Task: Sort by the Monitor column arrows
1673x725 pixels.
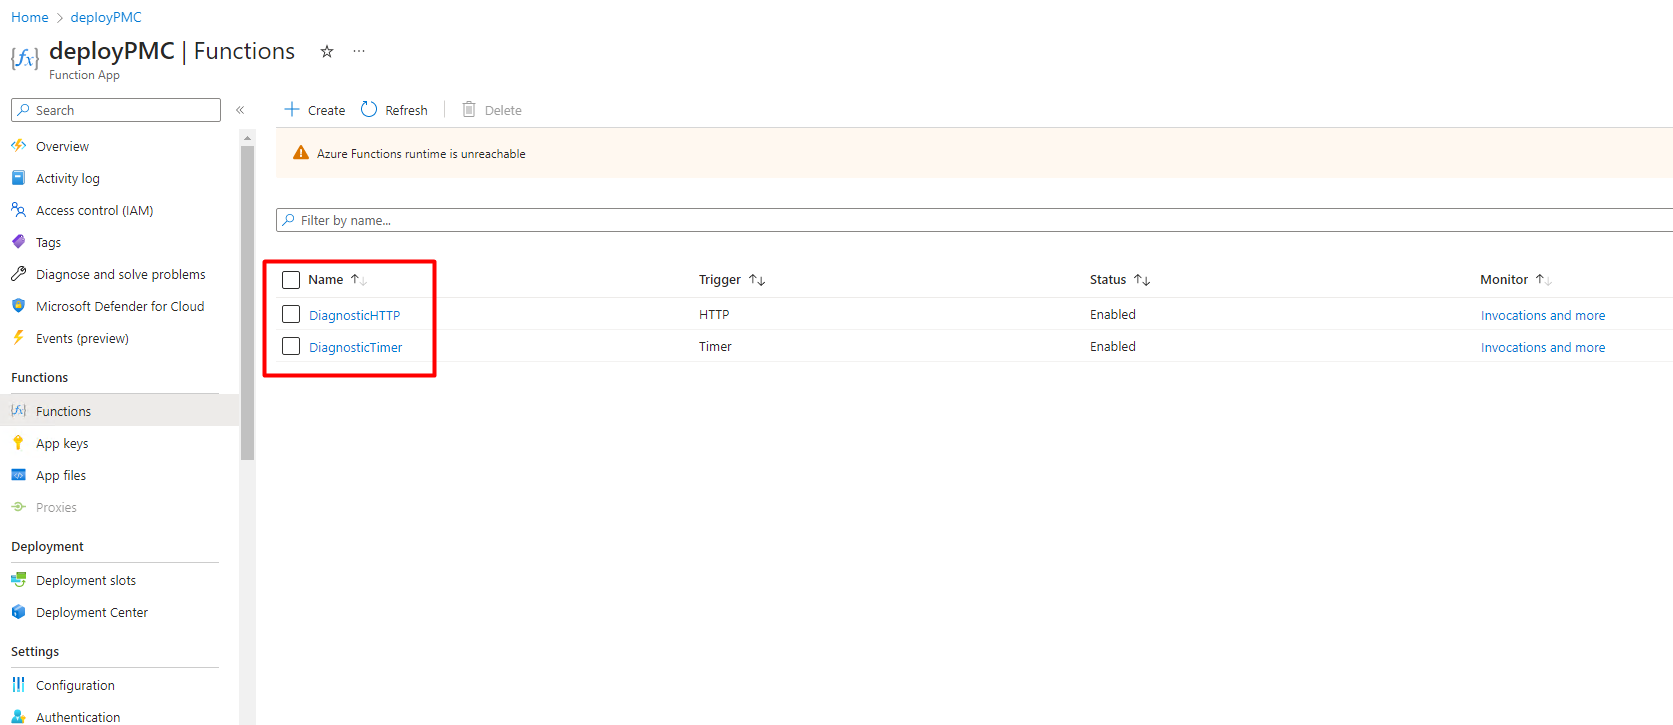Action: (x=1544, y=280)
